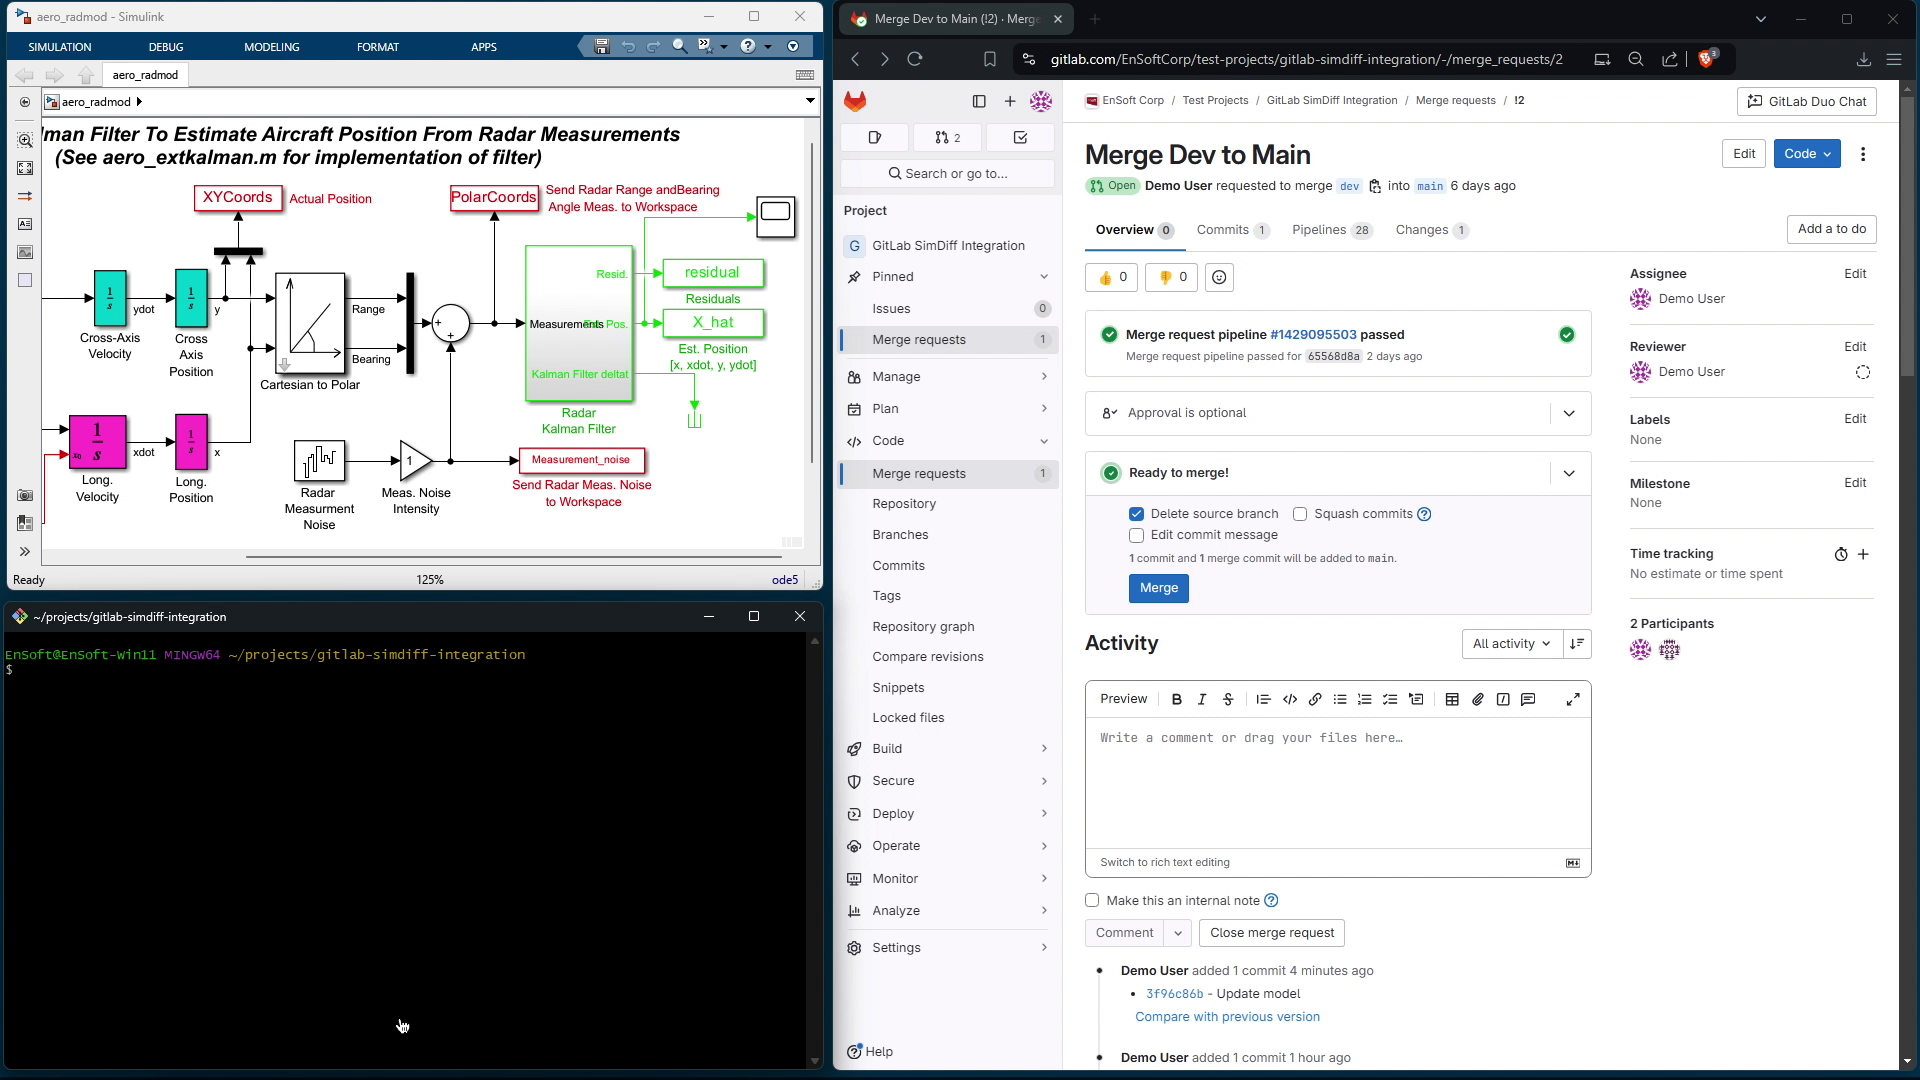
Task: Select the Image tool in Simulink palette
Action: tap(25, 252)
